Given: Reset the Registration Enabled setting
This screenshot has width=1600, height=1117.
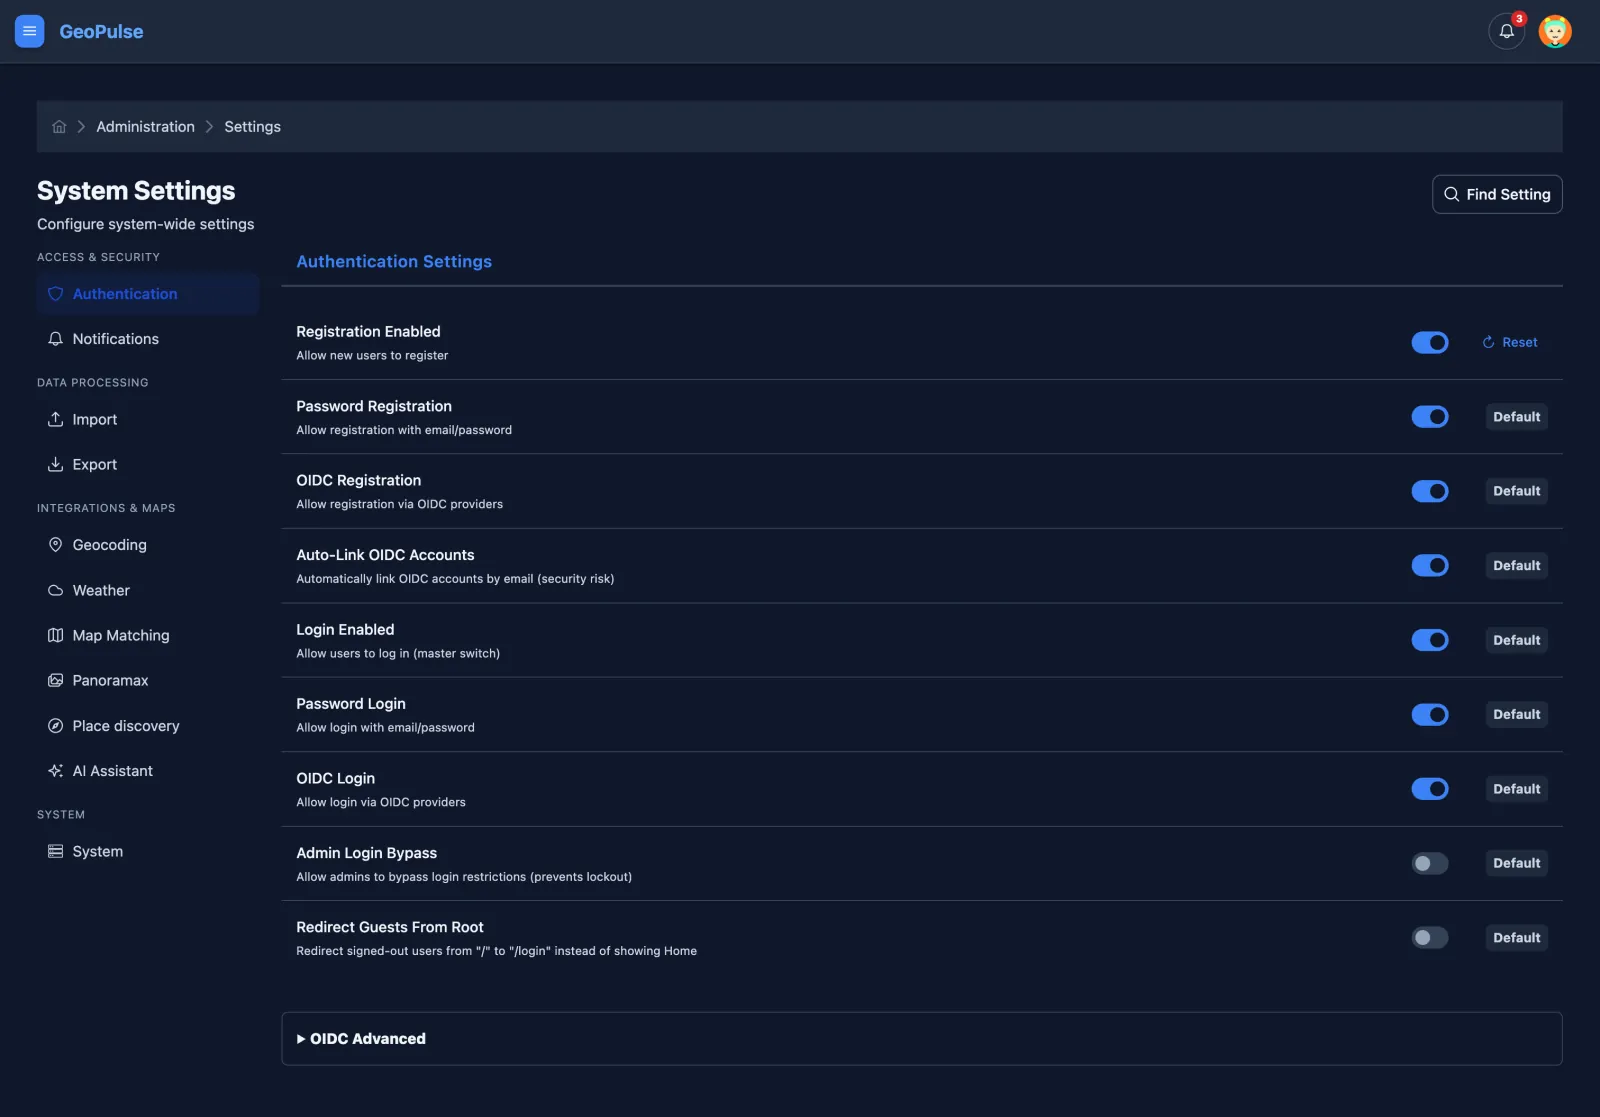Looking at the screenshot, I should 1510,343.
